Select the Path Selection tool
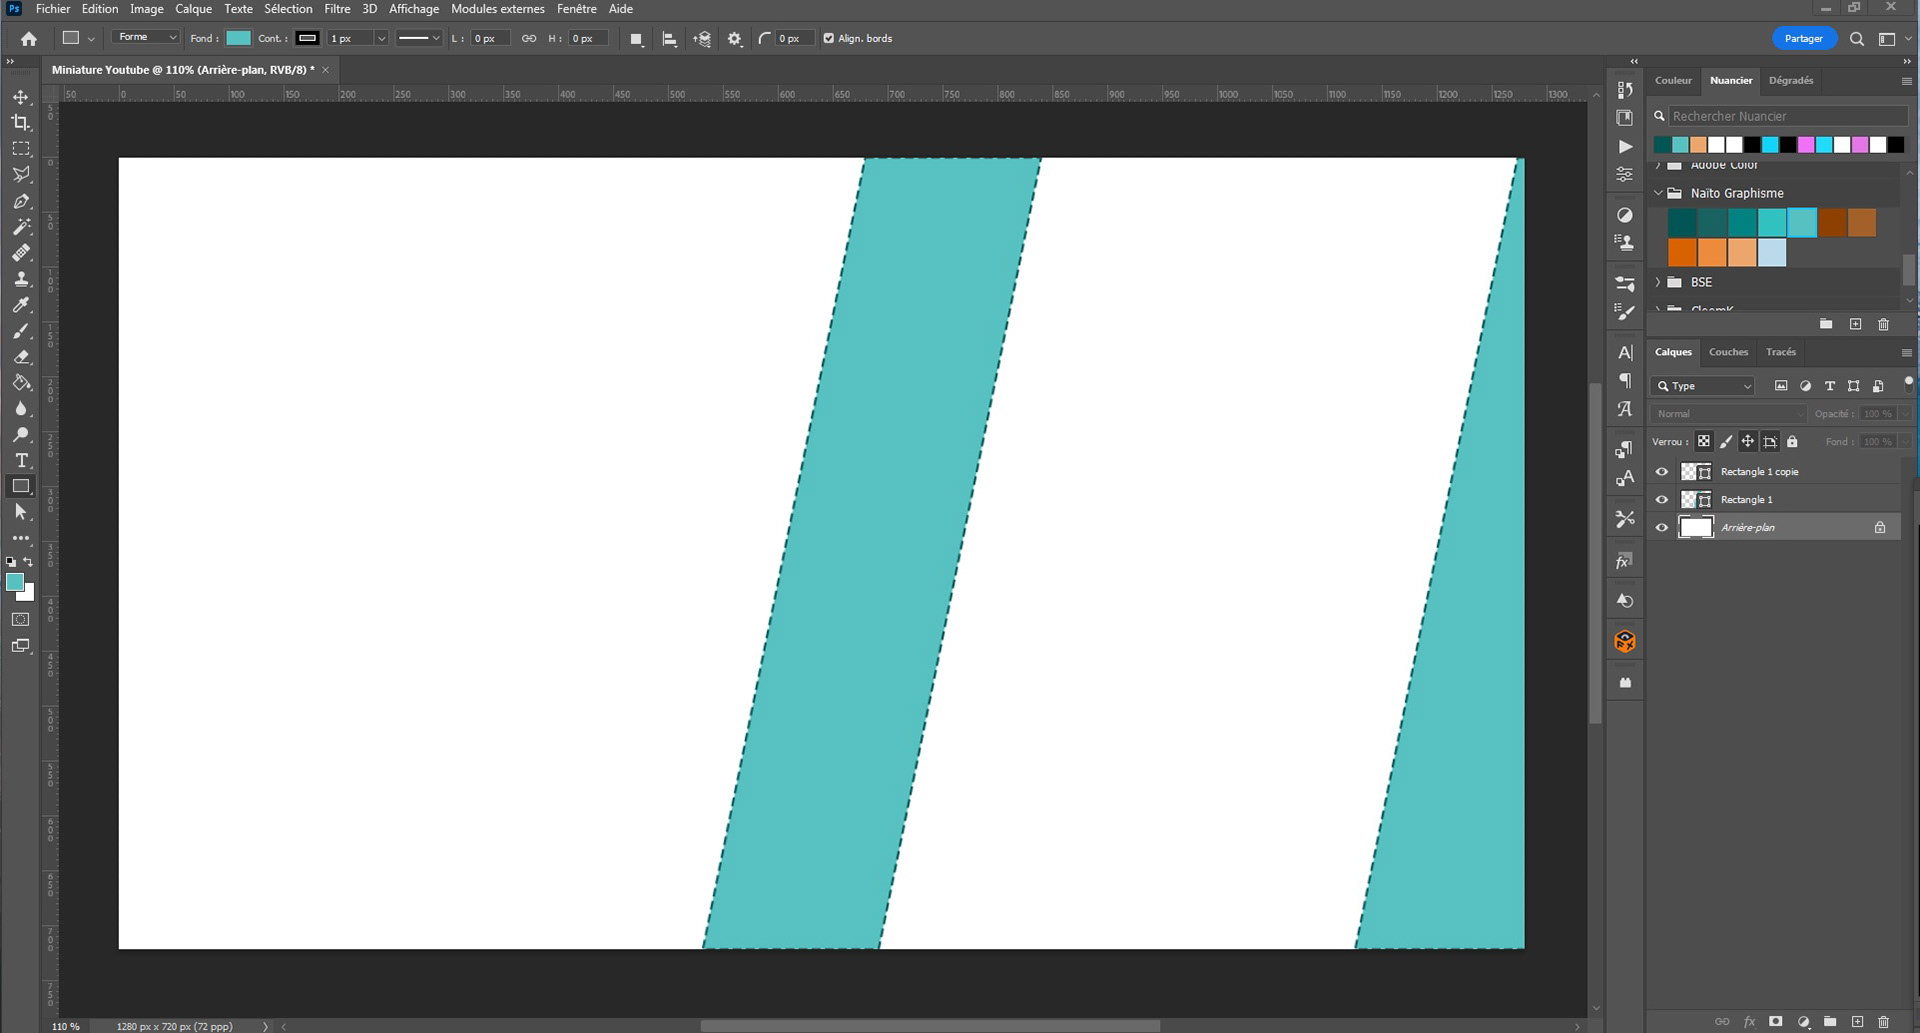 21,513
